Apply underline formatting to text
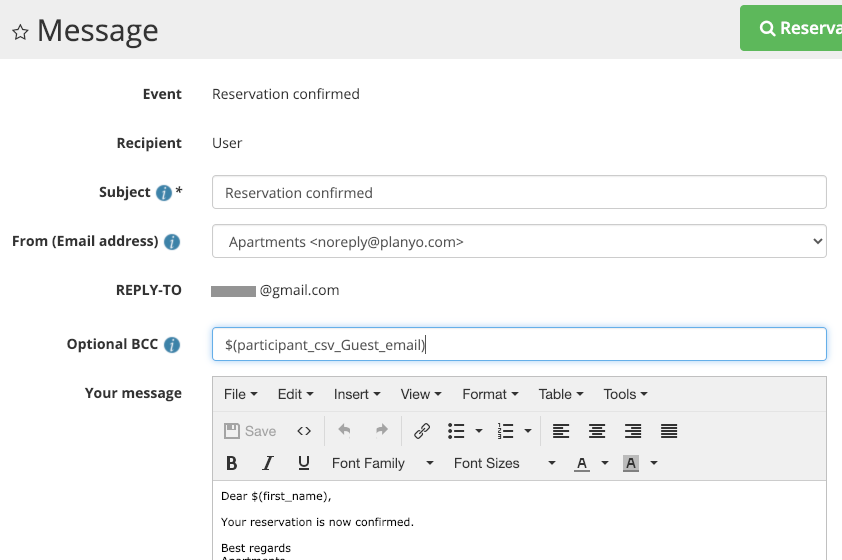This screenshot has width=842, height=560. coord(304,463)
